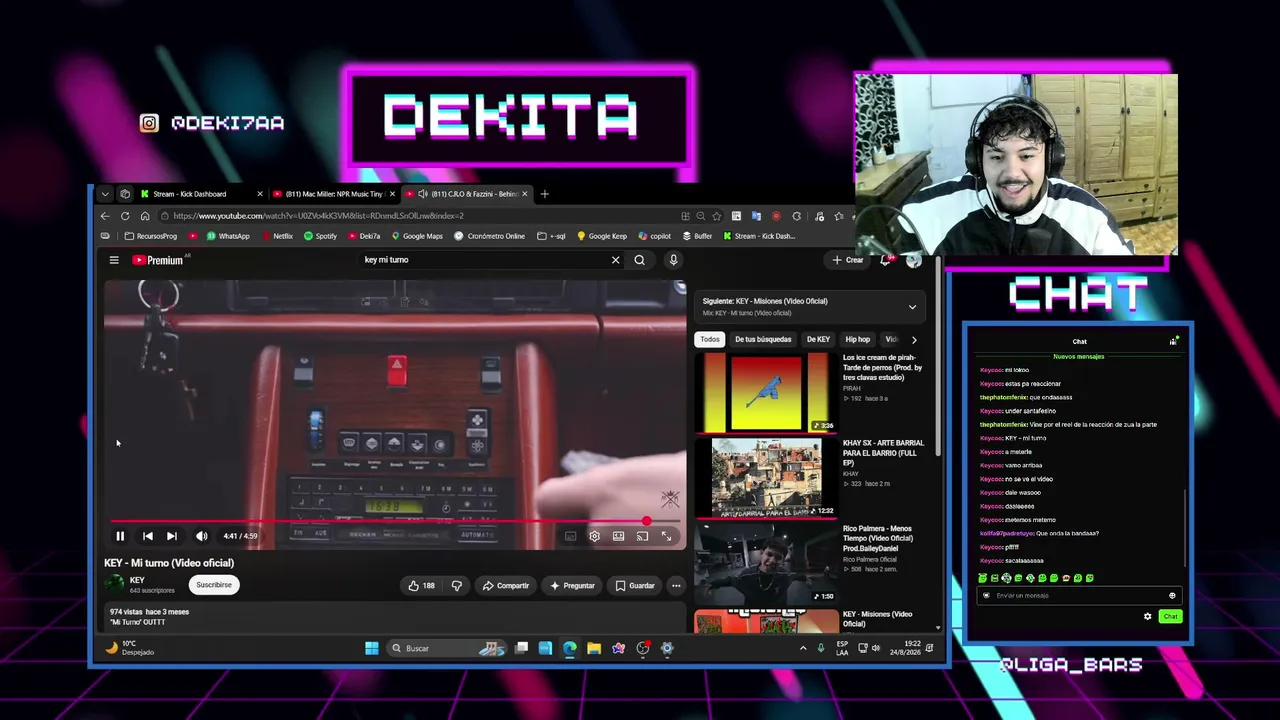
Task: Open a new browser tab
Action: (544, 194)
